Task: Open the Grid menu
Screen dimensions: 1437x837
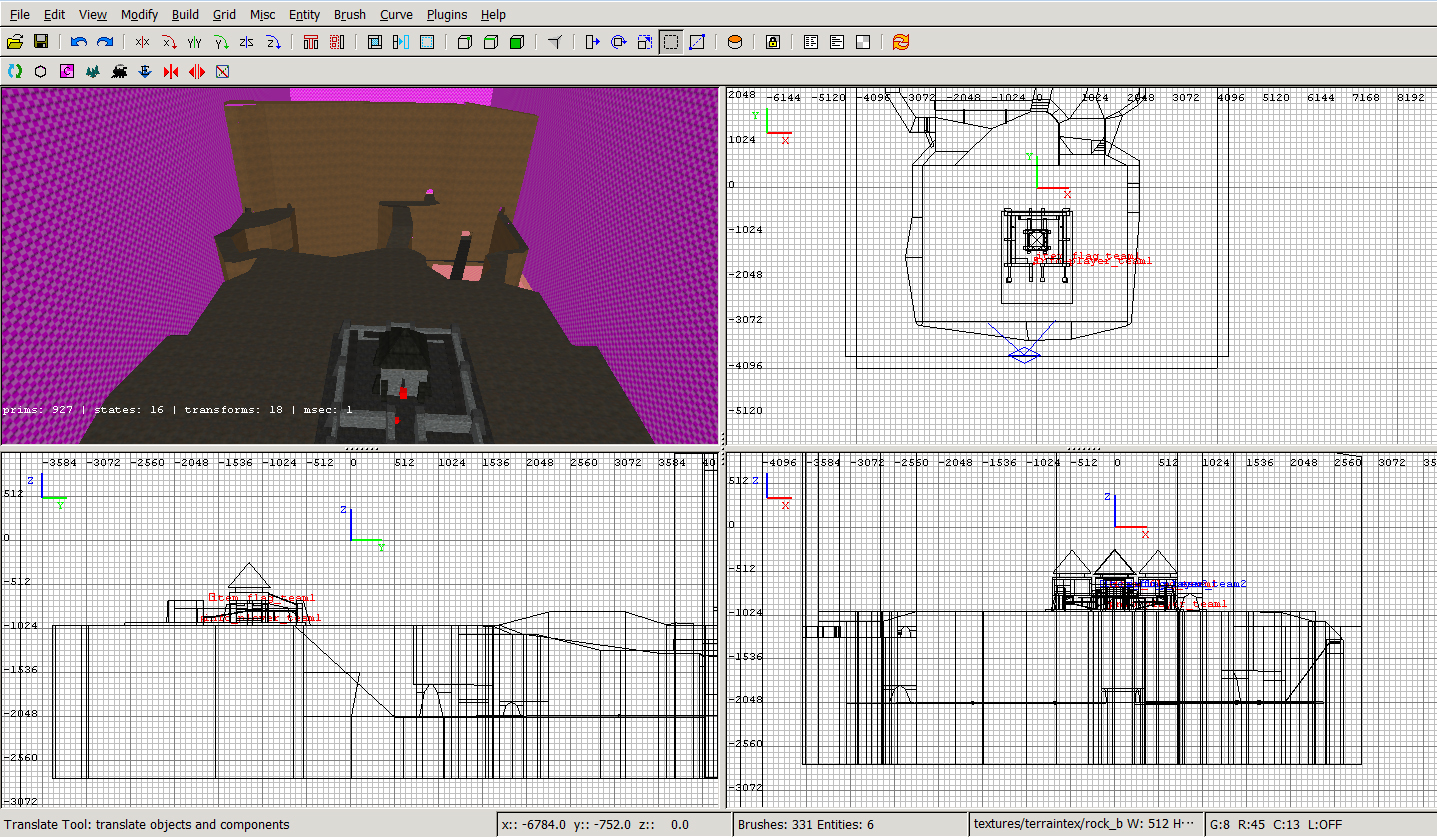Action: pyautogui.click(x=224, y=15)
